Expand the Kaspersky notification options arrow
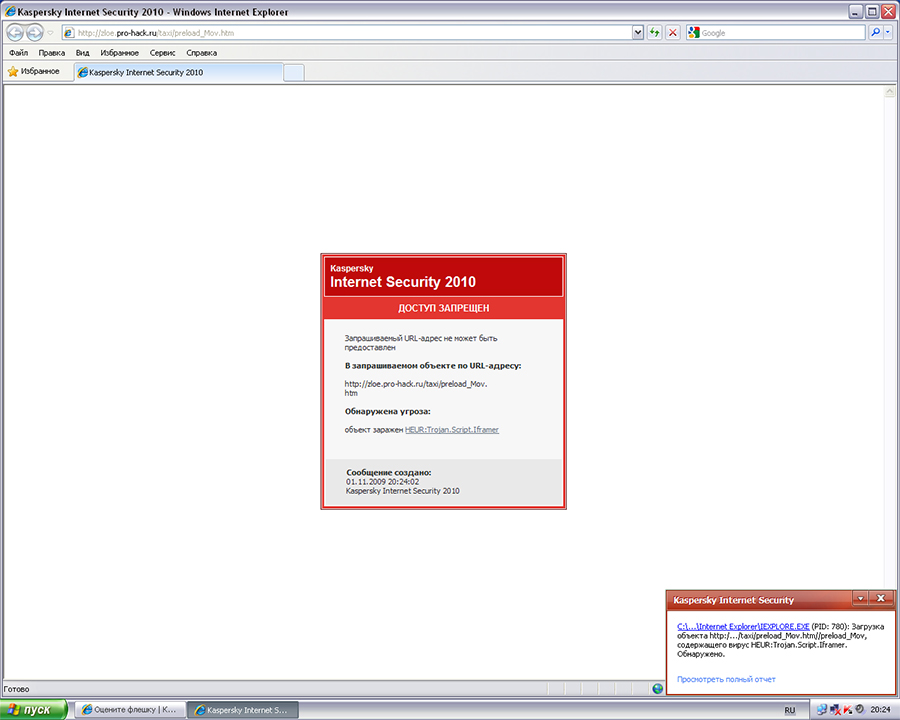This screenshot has height=720, width=900. (x=859, y=598)
